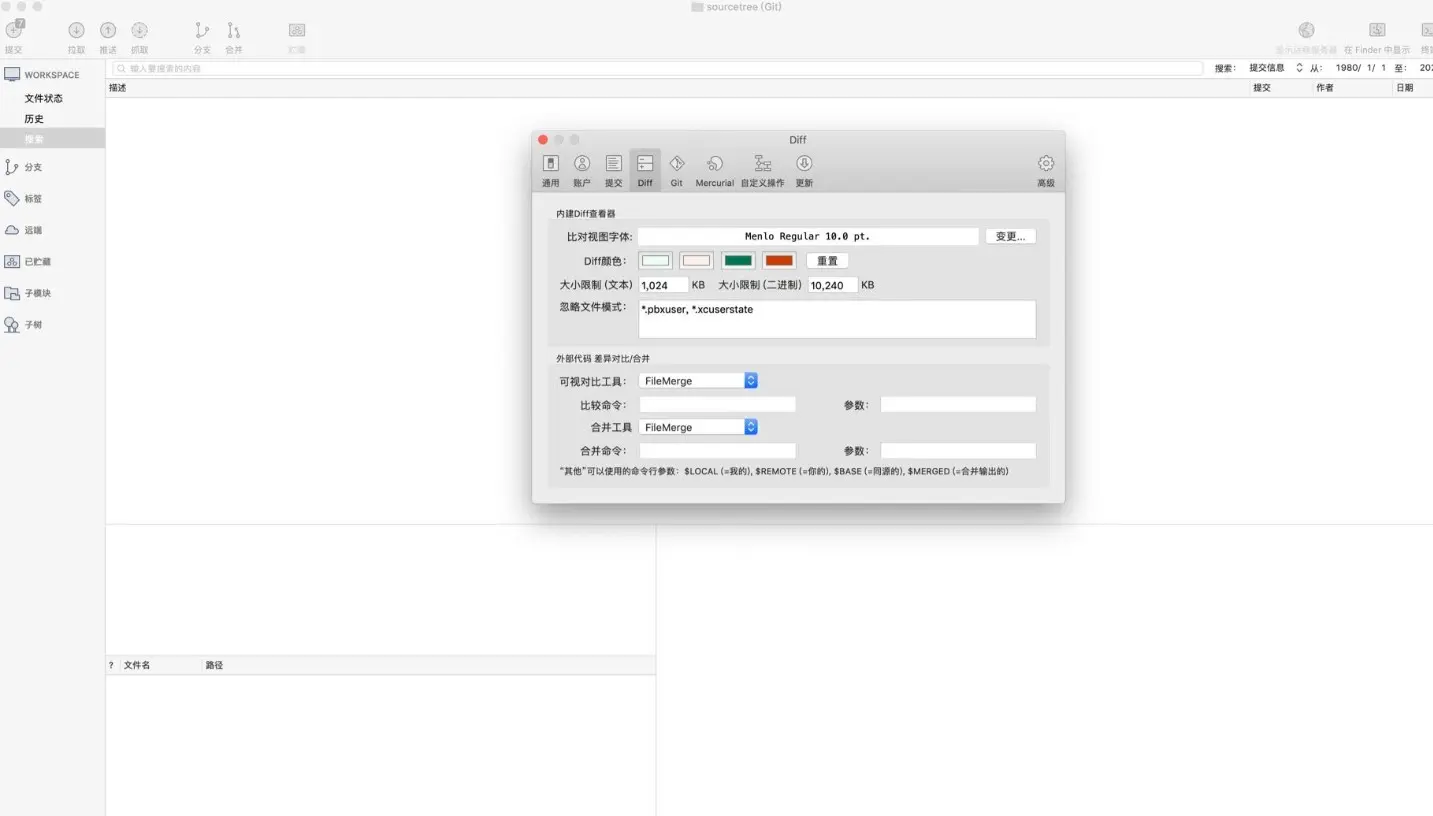Open 提交 commit preferences tab in dialog

[x=613, y=170]
